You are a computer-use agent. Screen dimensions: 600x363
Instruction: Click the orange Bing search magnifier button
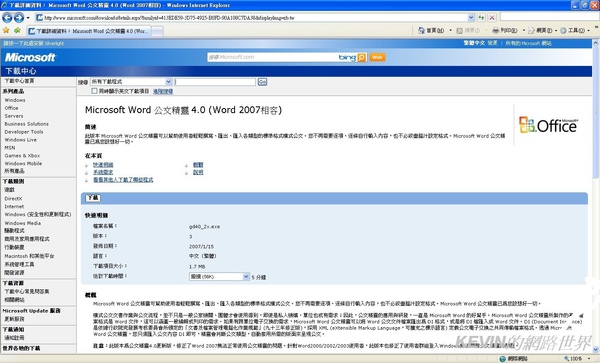click(x=362, y=57)
